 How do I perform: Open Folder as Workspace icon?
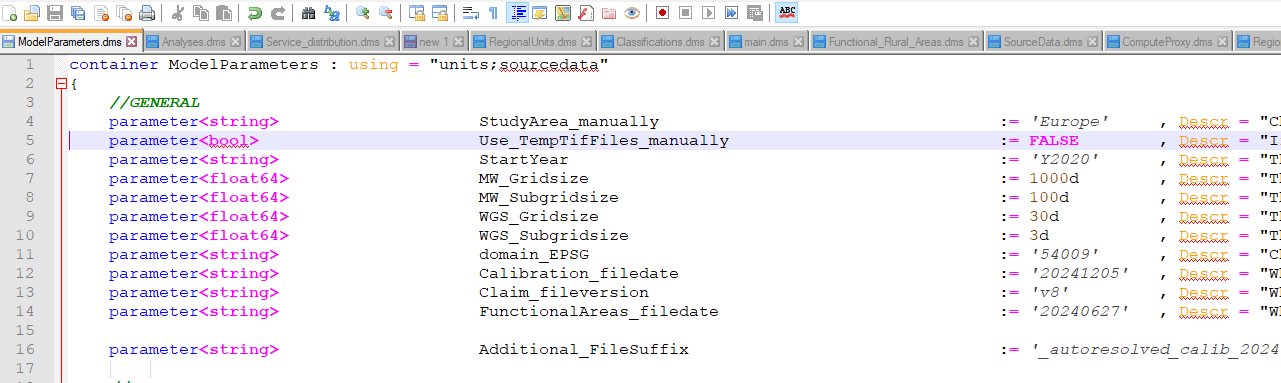tap(609, 13)
